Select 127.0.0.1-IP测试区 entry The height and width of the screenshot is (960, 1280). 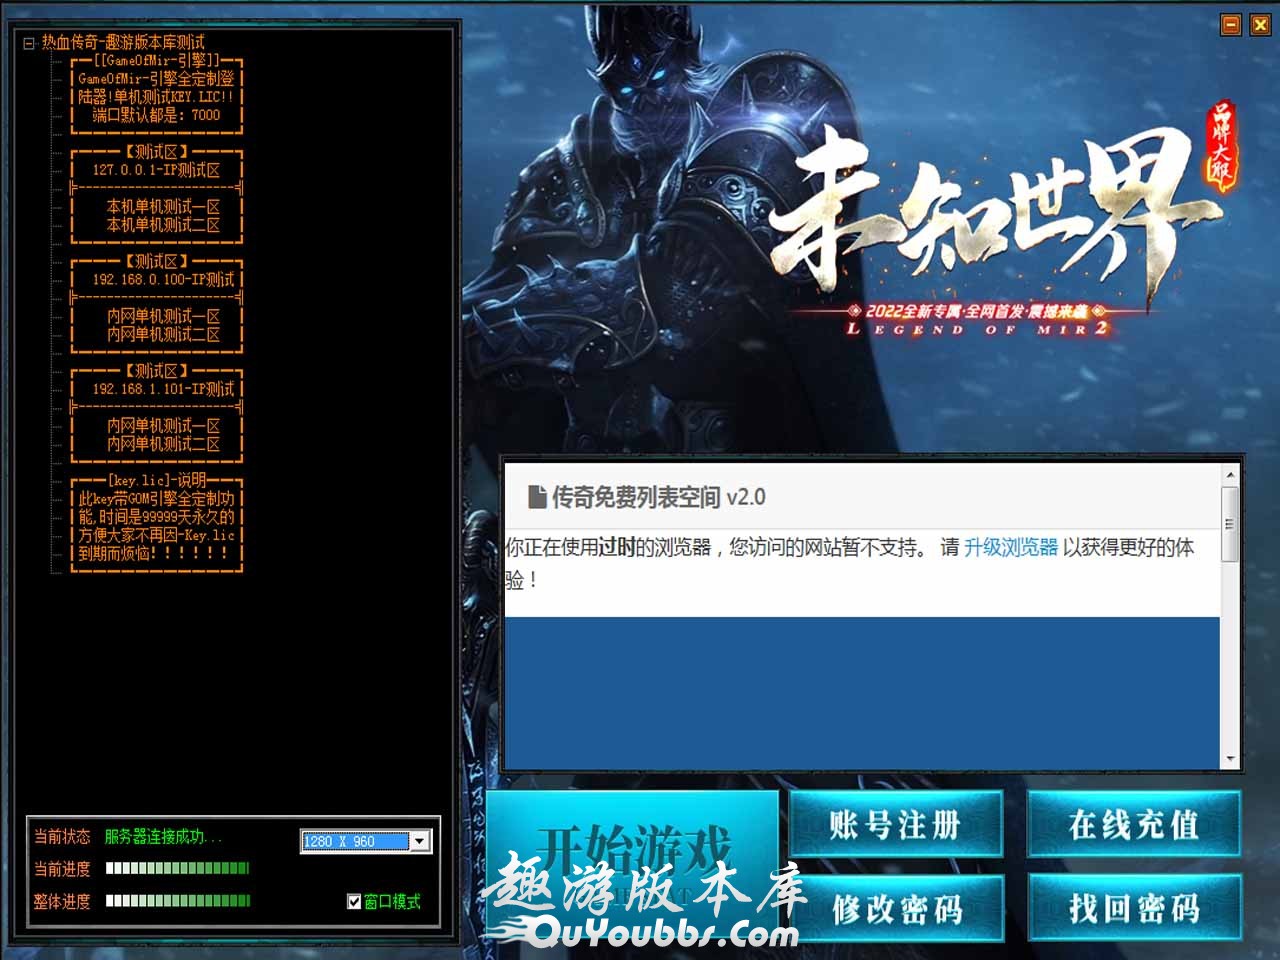tap(157, 170)
